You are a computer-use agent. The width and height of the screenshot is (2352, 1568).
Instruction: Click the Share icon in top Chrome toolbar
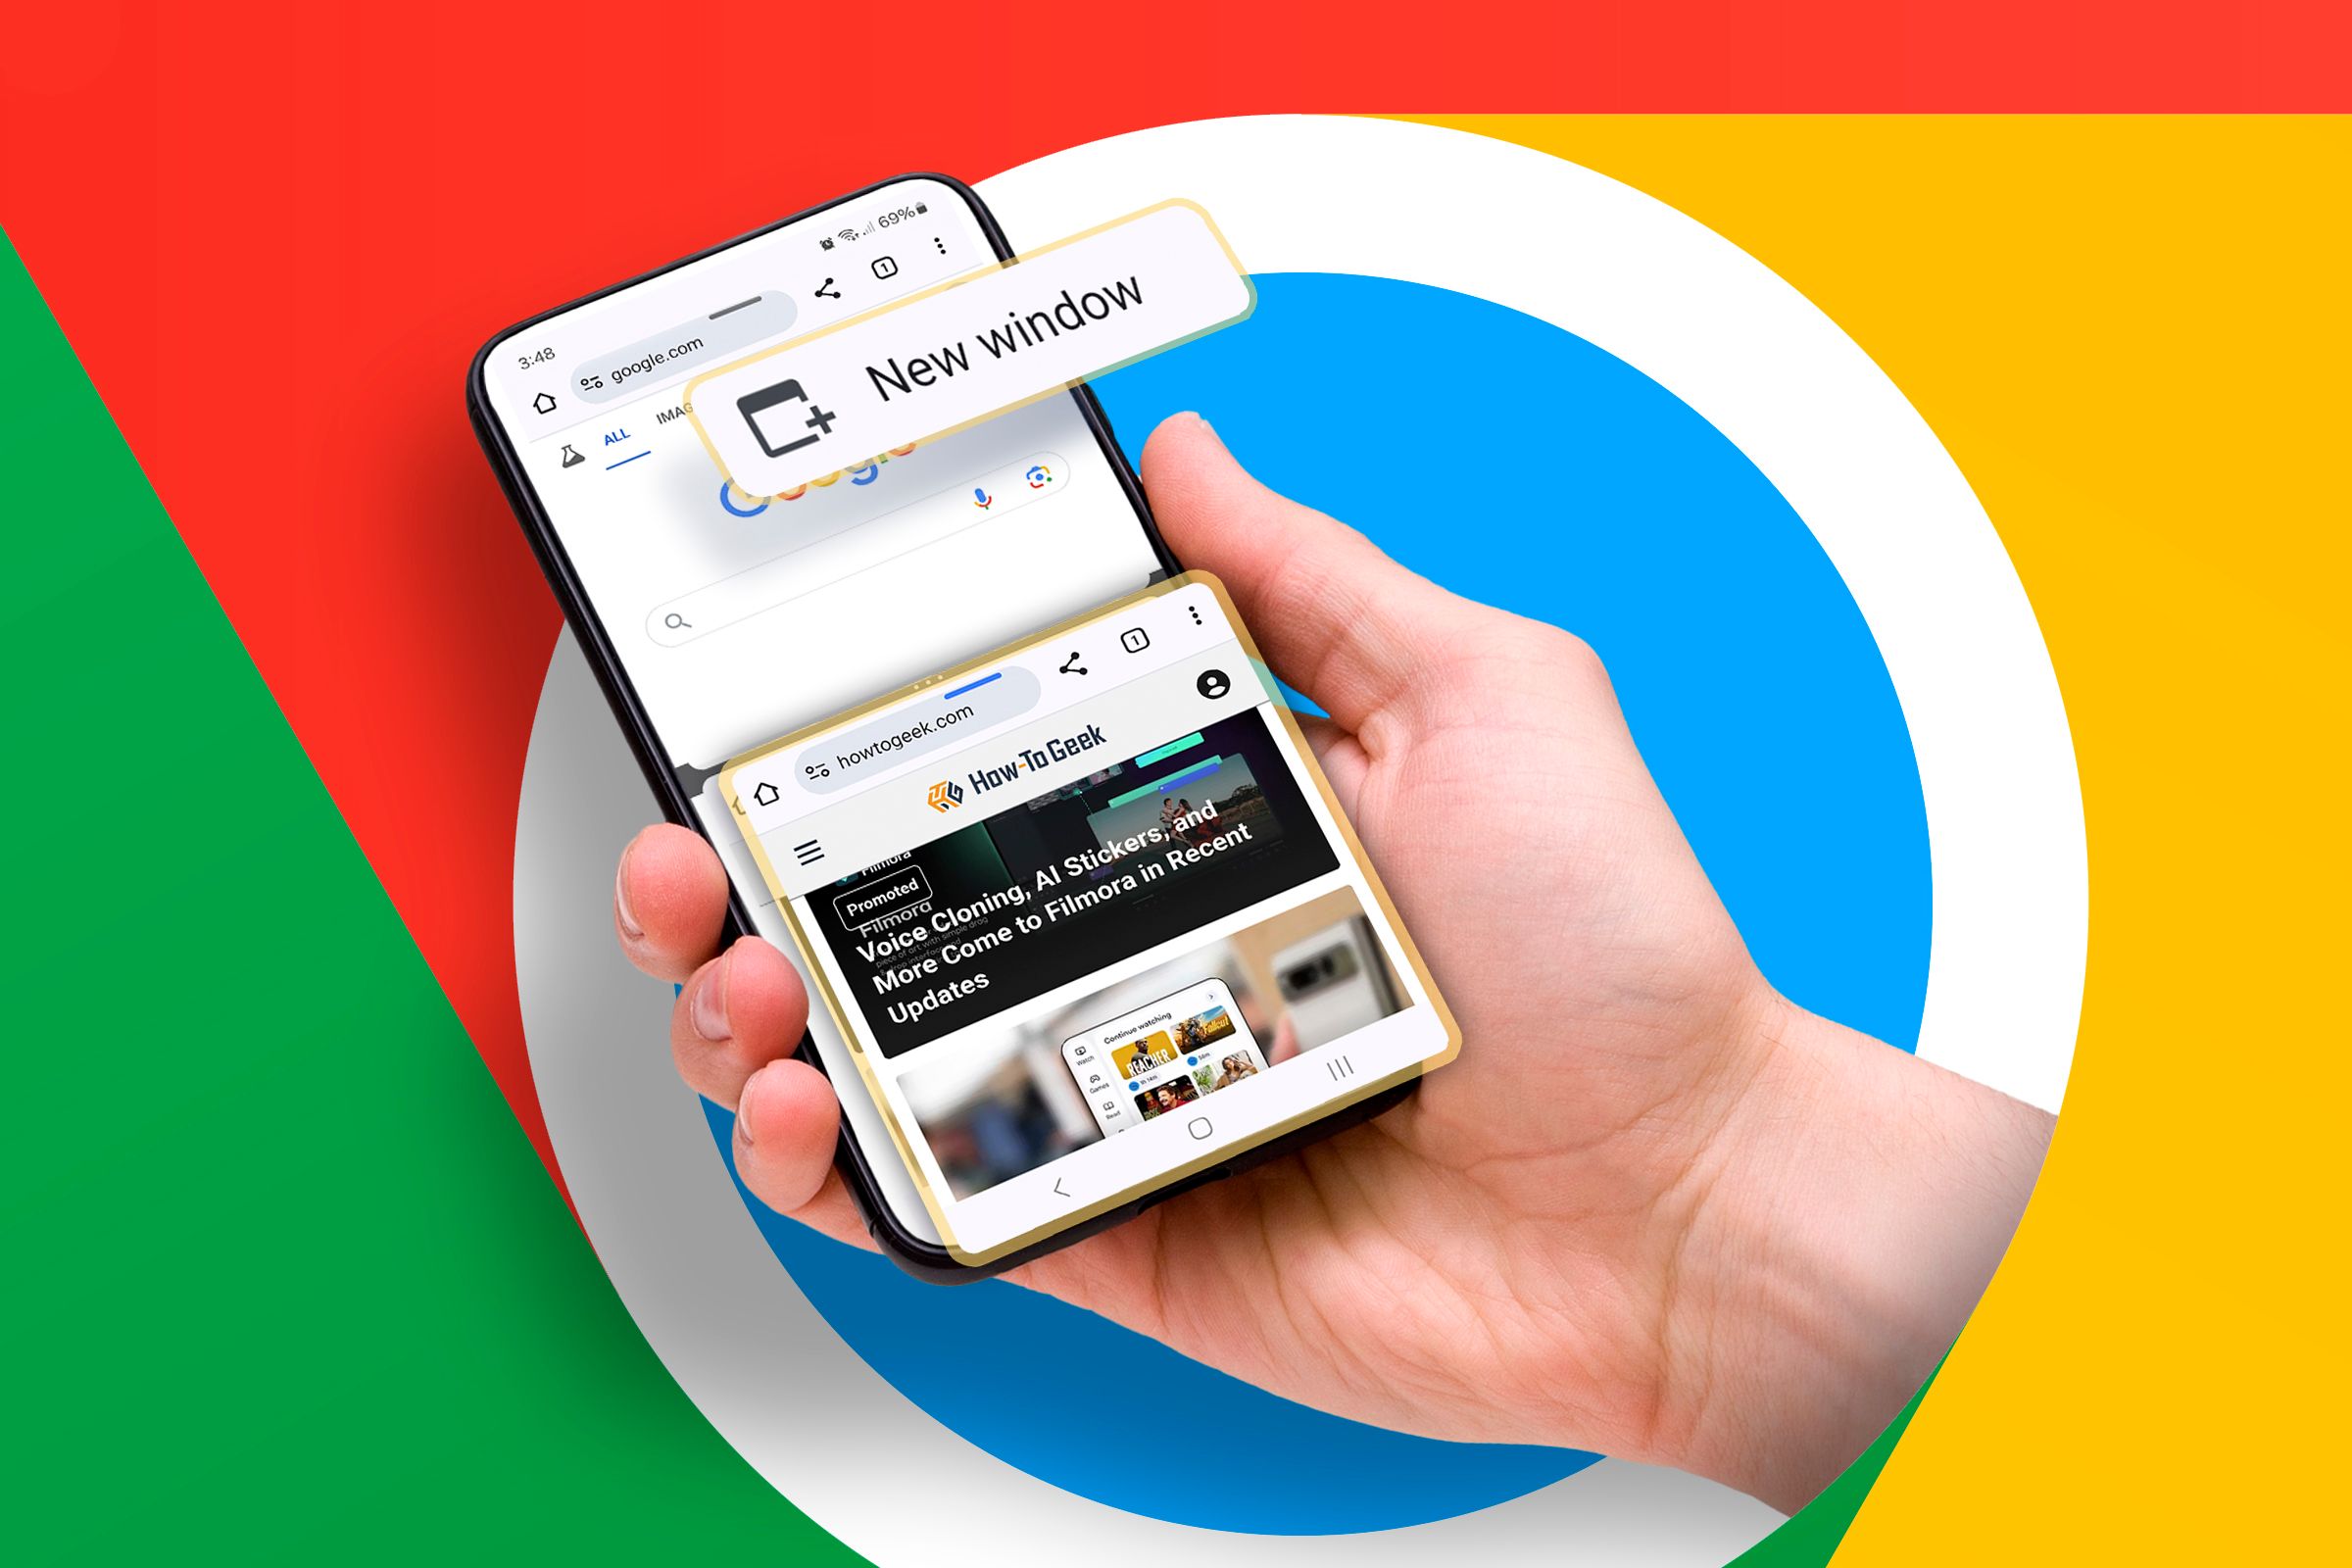click(x=822, y=294)
